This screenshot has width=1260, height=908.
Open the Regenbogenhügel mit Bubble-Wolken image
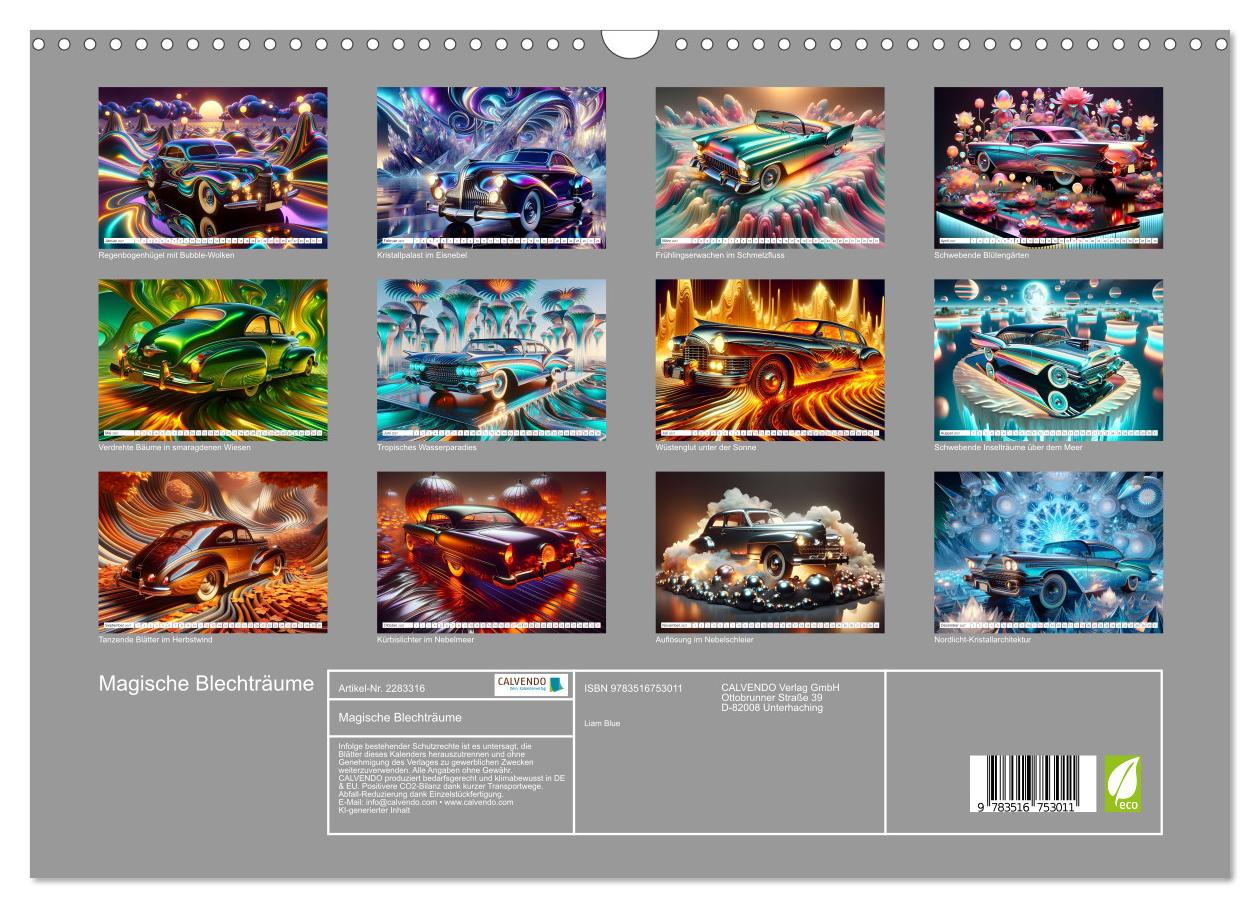click(212, 167)
